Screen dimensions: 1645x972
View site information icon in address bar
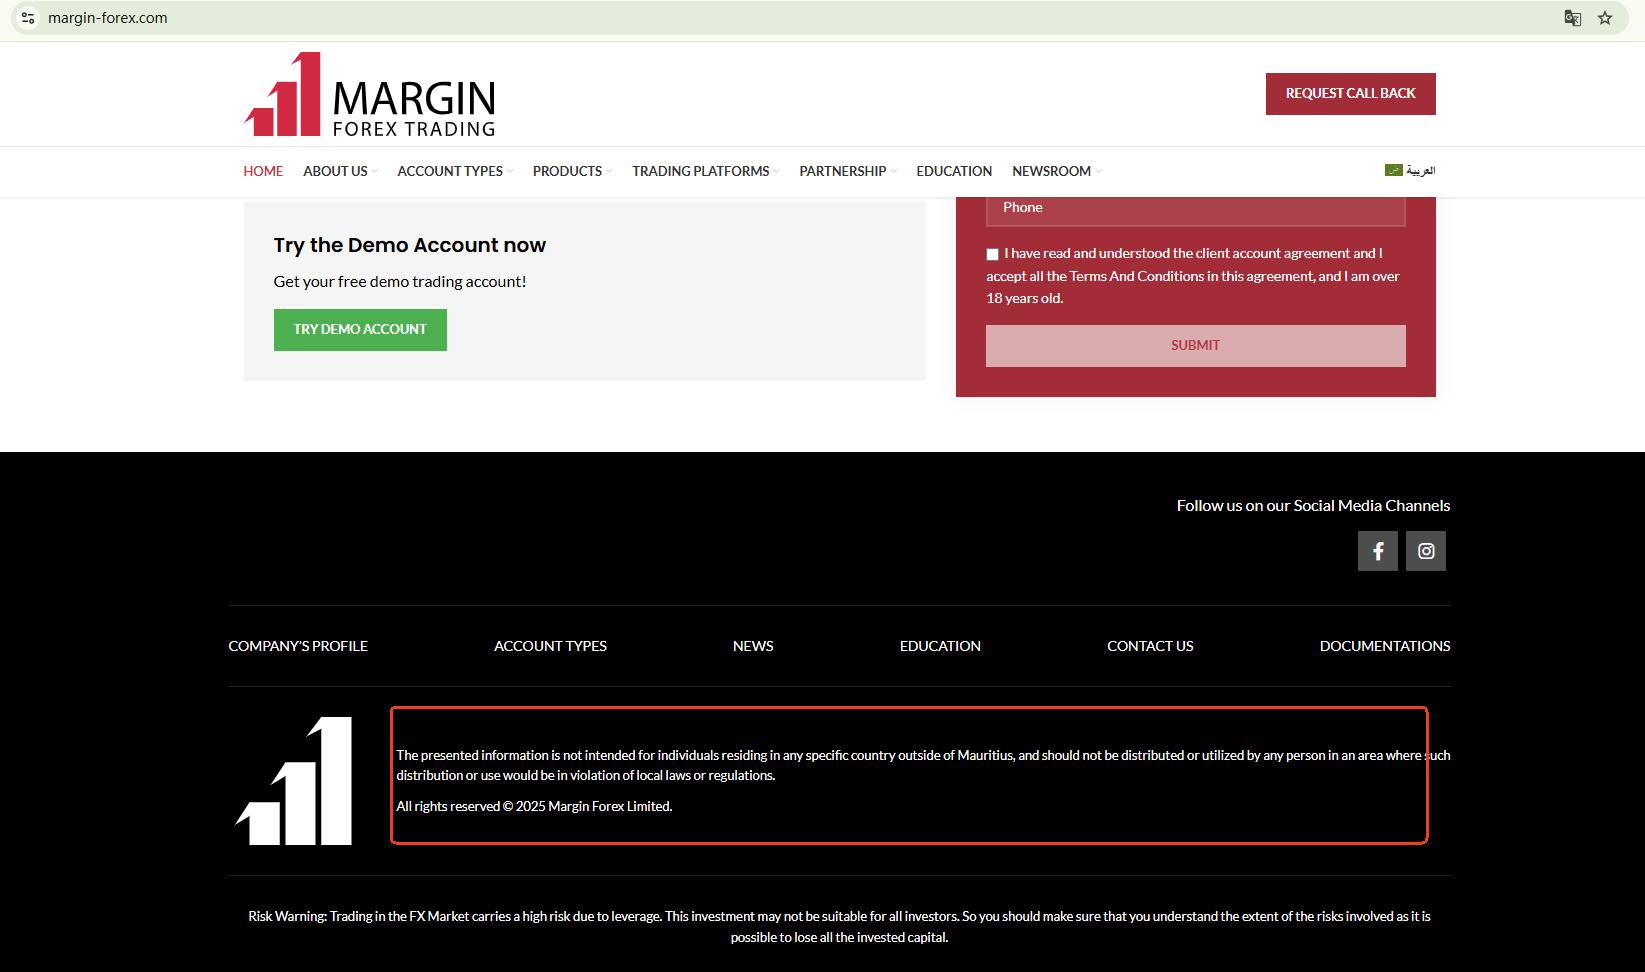pyautogui.click(x=28, y=18)
